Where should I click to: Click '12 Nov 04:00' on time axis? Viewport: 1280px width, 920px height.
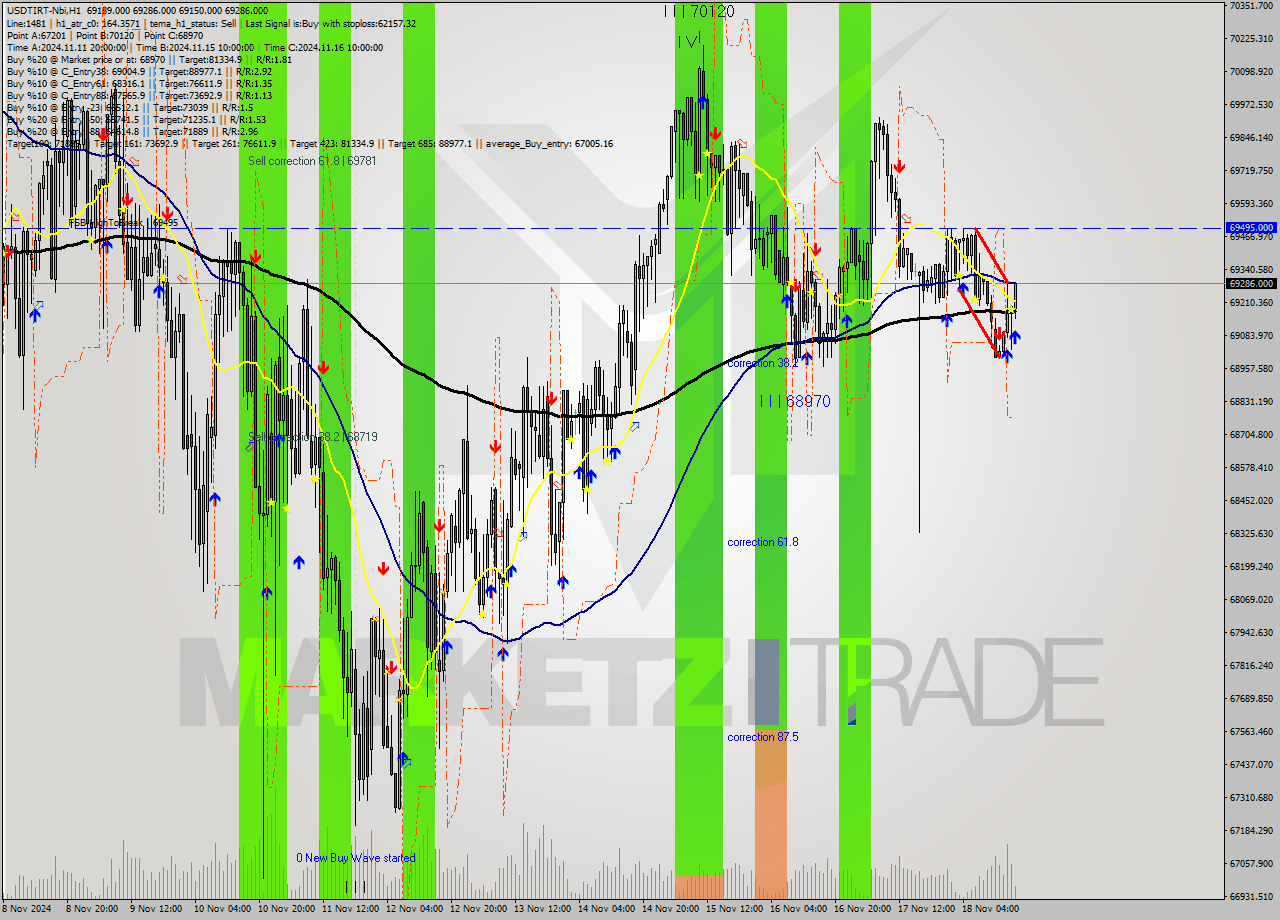tap(413, 910)
